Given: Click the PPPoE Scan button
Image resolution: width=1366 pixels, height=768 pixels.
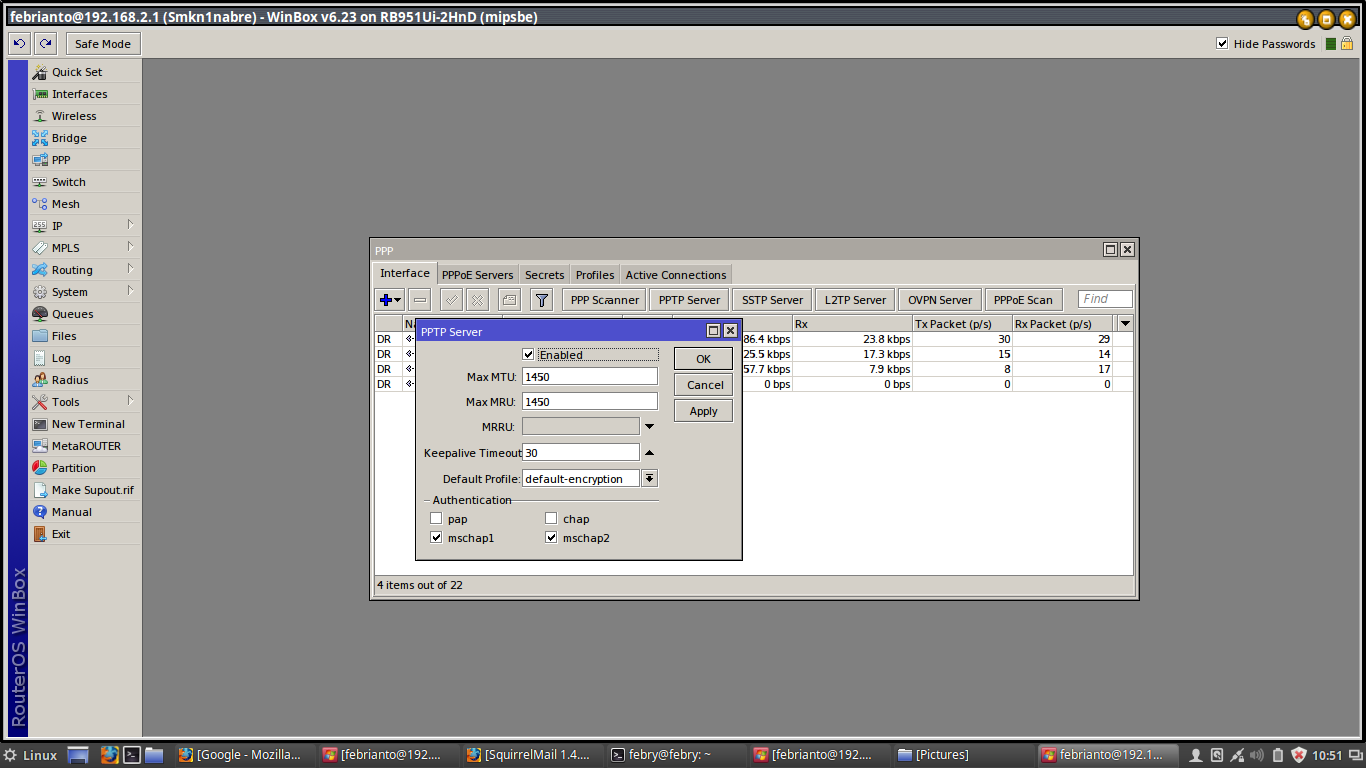Looking at the screenshot, I should tap(1023, 300).
